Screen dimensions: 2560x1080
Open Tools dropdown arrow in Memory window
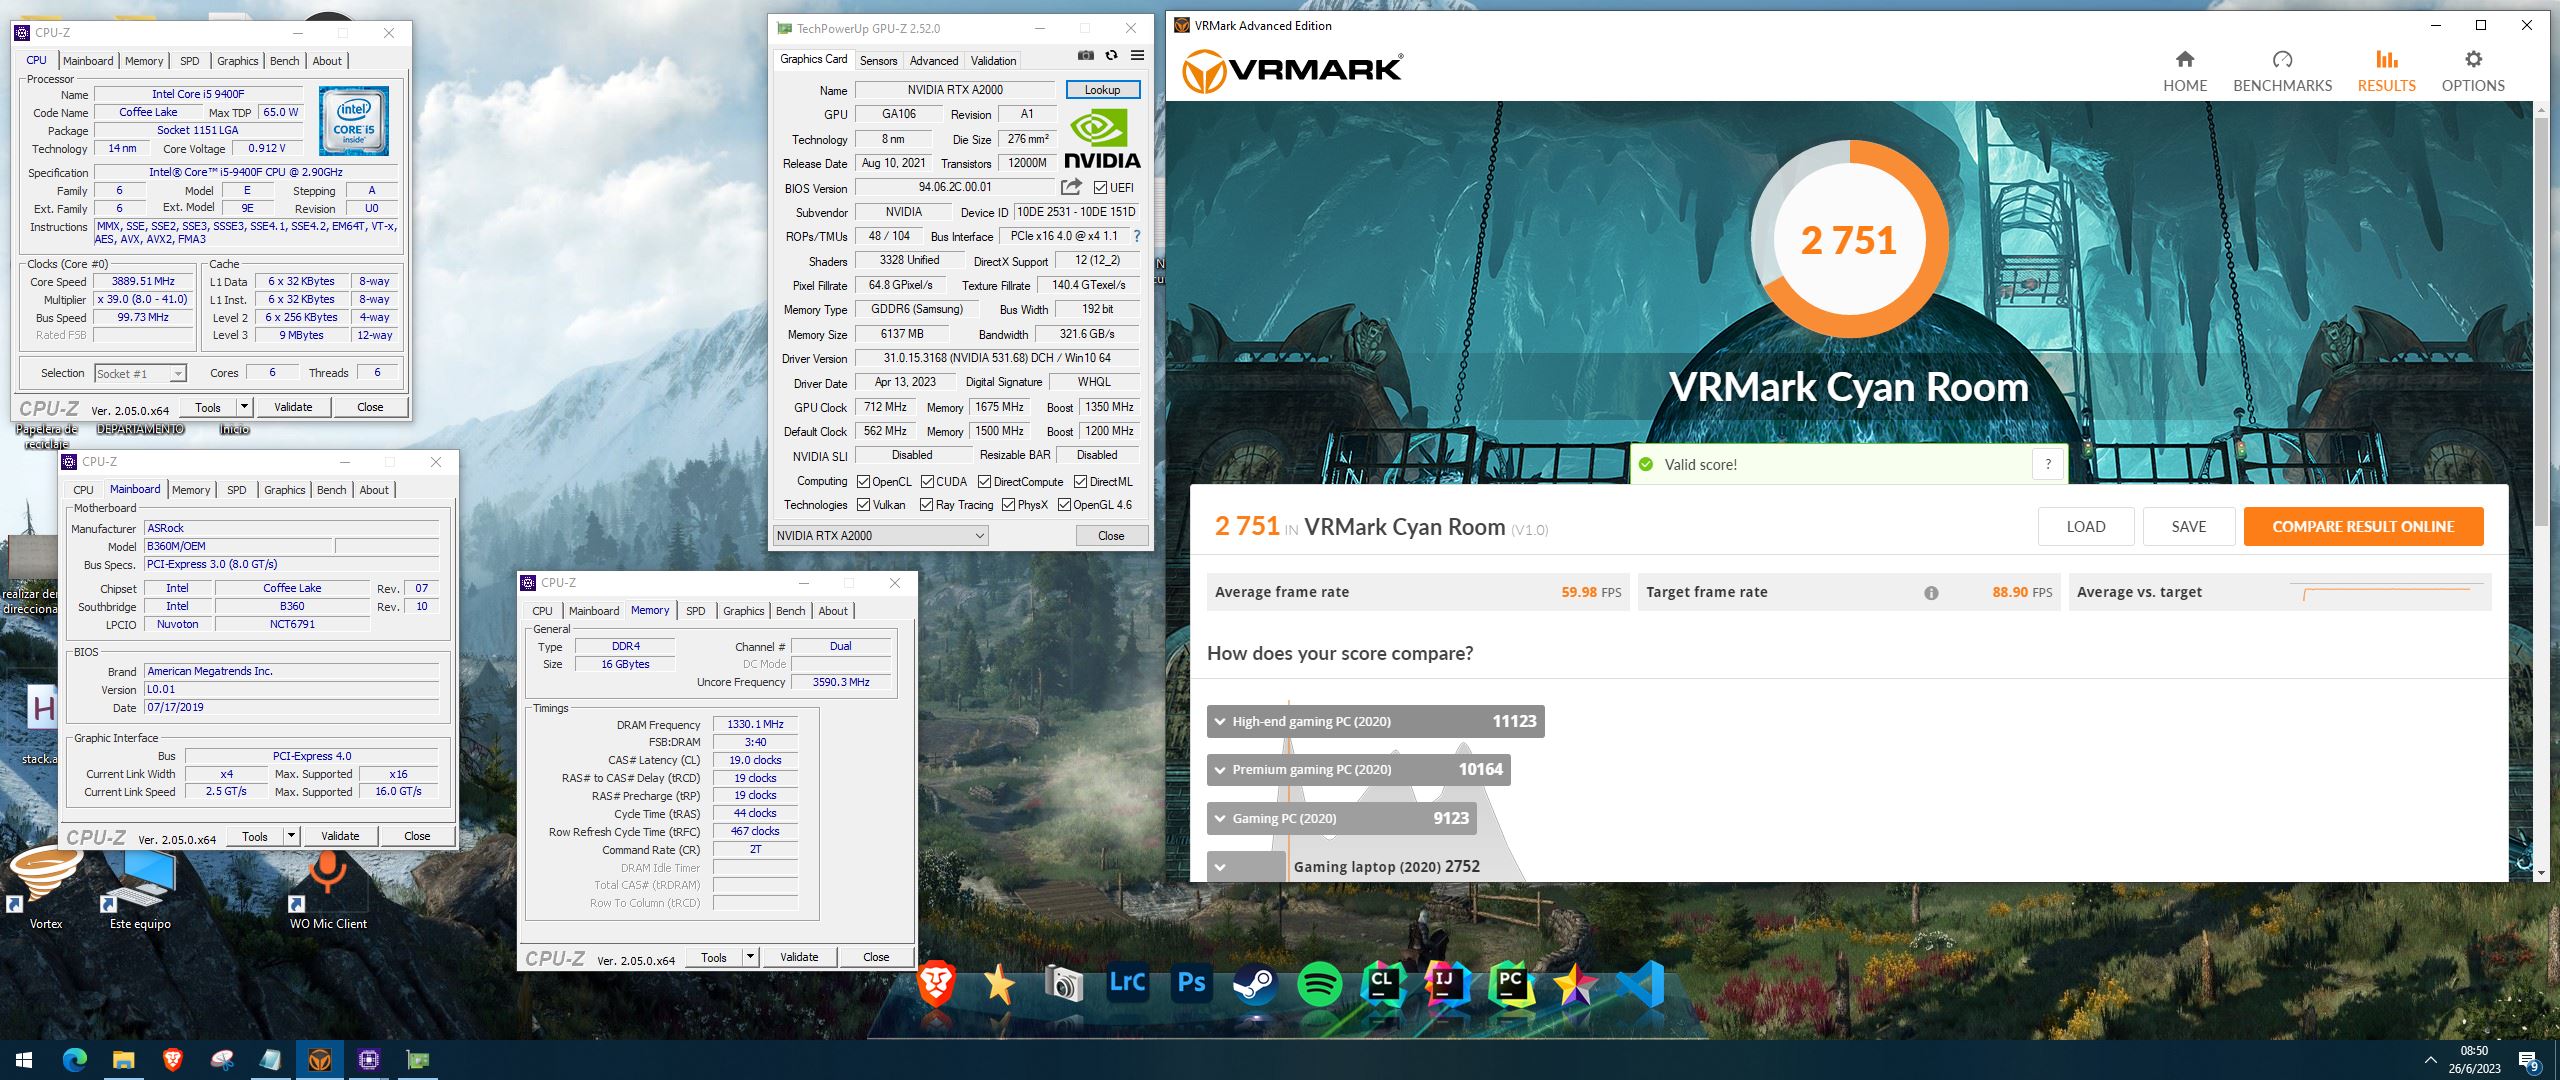click(x=749, y=957)
